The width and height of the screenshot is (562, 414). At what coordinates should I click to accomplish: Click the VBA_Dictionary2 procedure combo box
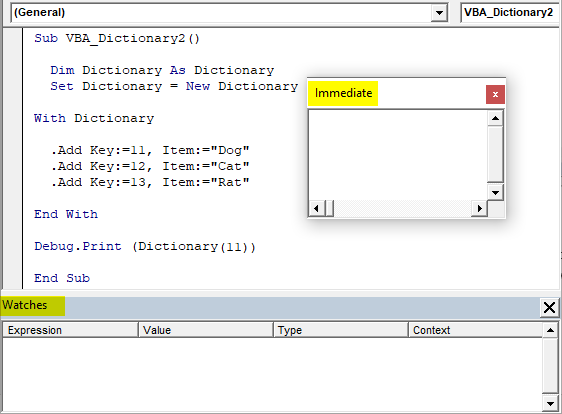pyautogui.click(x=511, y=13)
